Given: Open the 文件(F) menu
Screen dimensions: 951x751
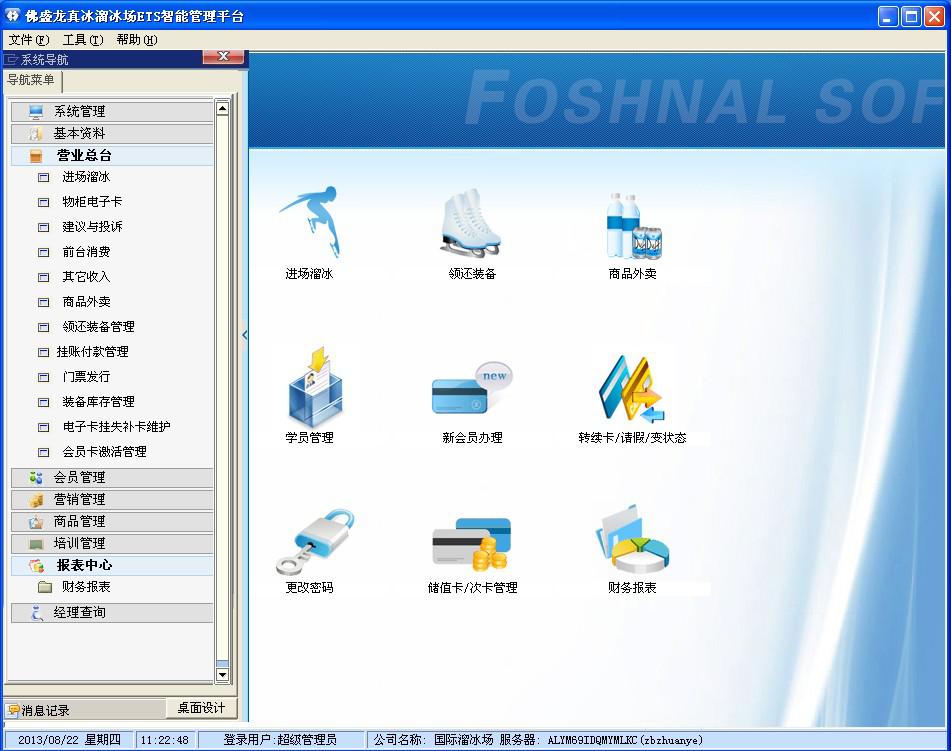Looking at the screenshot, I should (29, 40).
